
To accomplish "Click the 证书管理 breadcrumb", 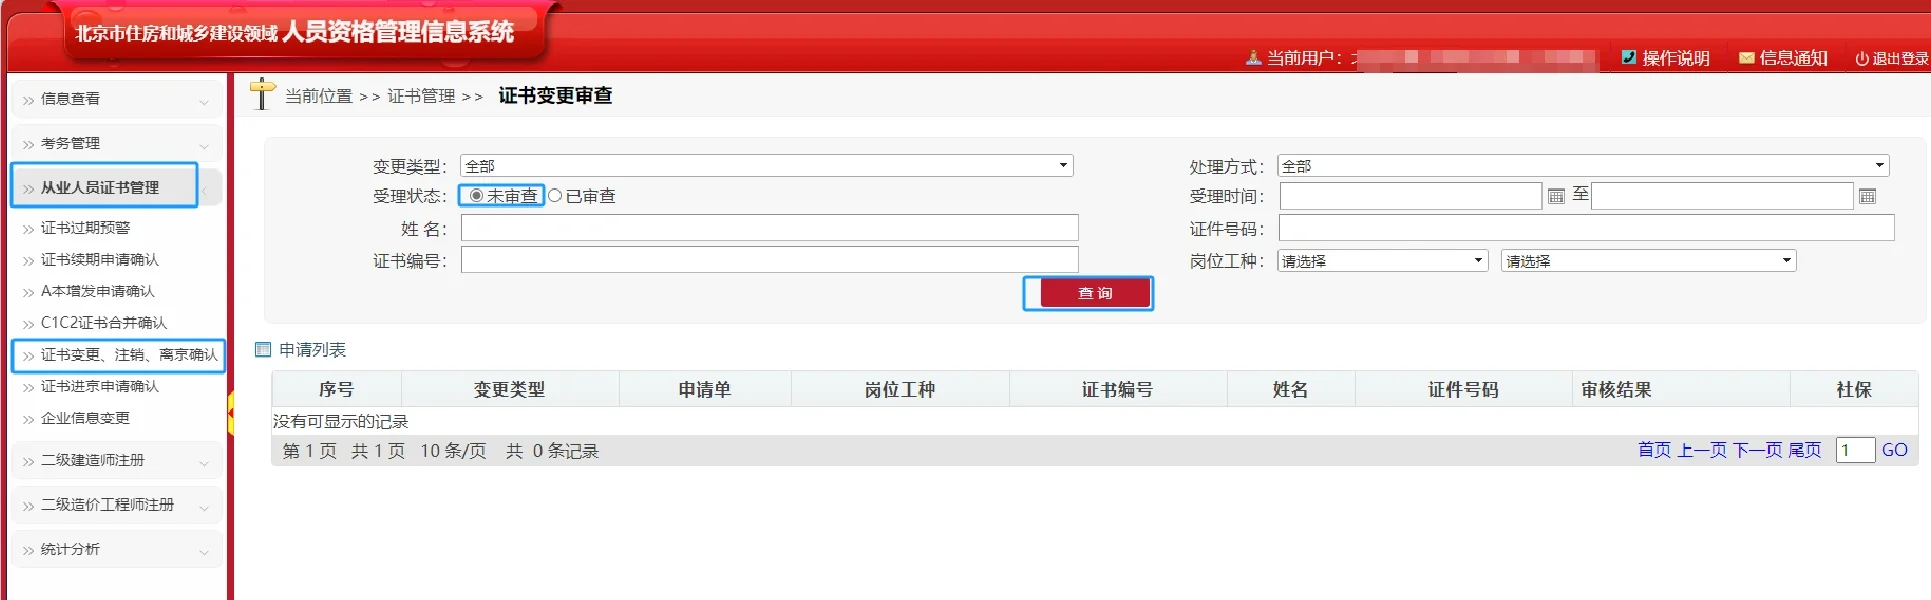I will coord(421,96).
